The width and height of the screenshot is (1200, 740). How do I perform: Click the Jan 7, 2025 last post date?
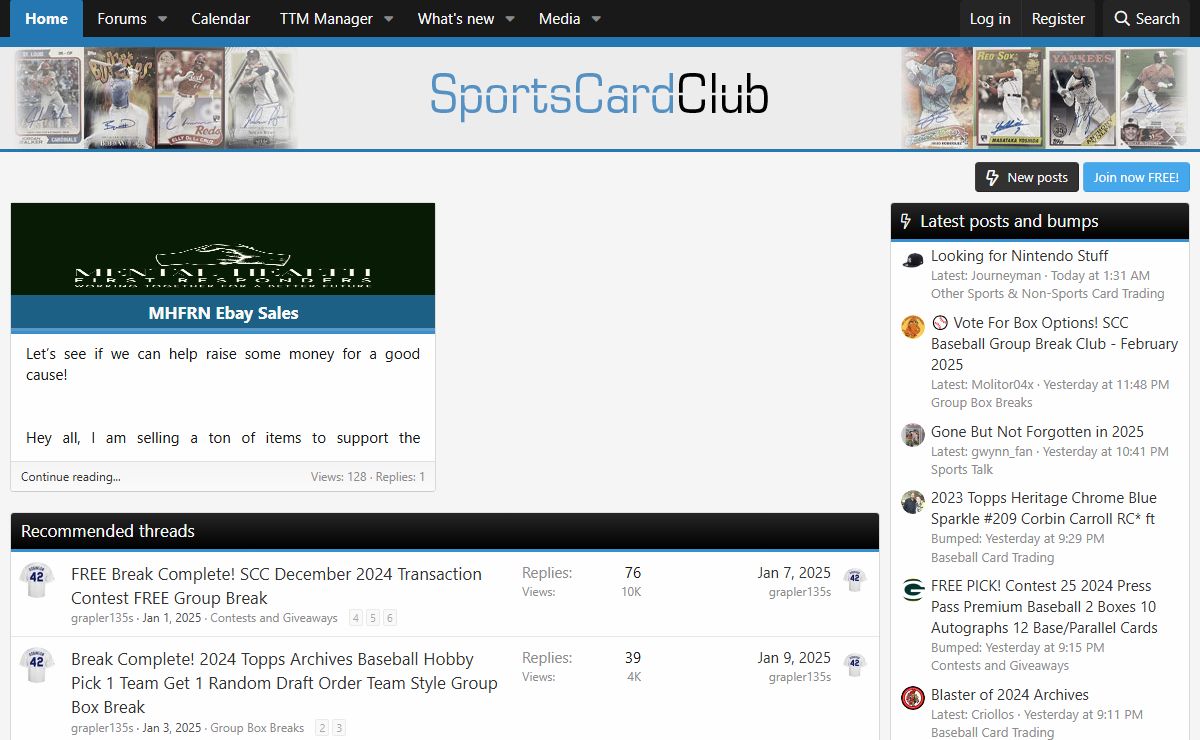[794, 573]
